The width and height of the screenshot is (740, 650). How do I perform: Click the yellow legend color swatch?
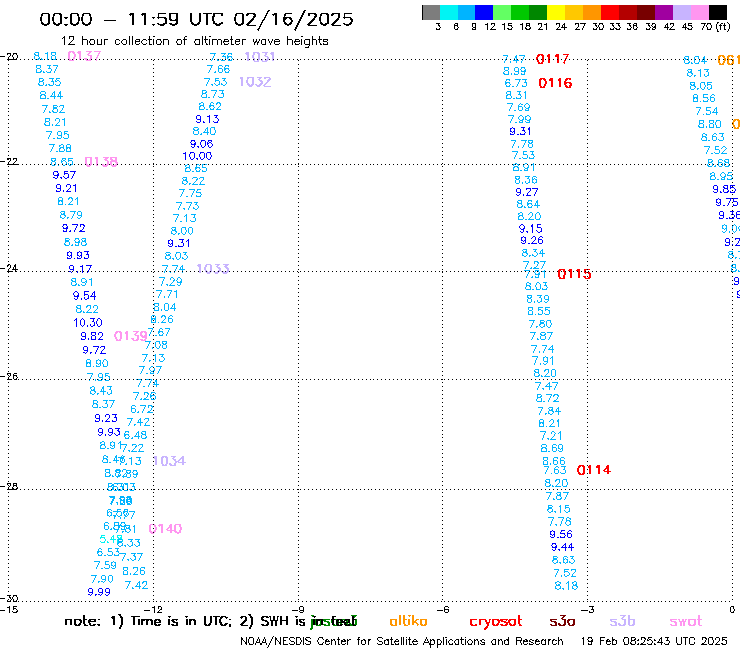tap(556, 12)
